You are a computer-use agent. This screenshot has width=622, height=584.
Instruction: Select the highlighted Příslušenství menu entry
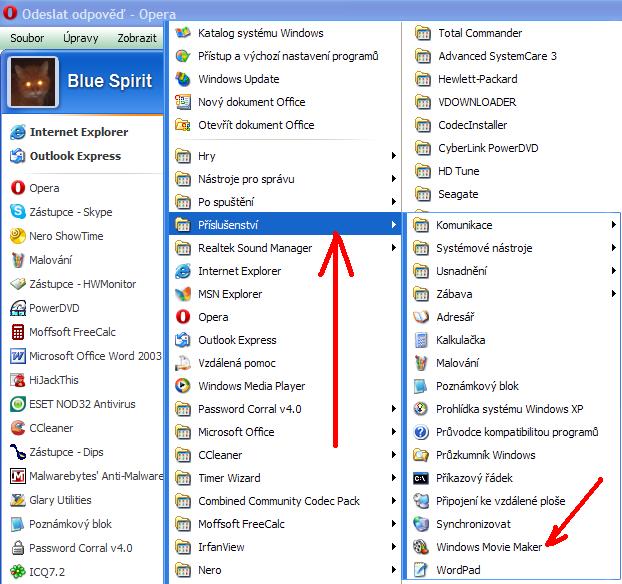[x=285, y=225]
